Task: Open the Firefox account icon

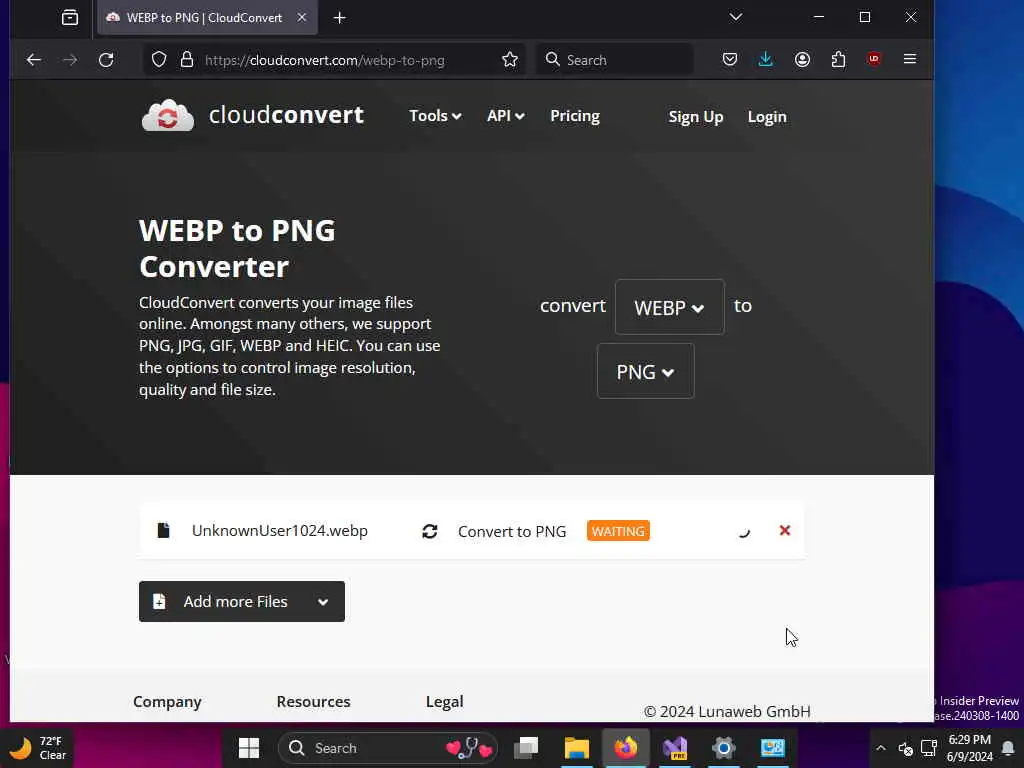Action: click(803, 59)
